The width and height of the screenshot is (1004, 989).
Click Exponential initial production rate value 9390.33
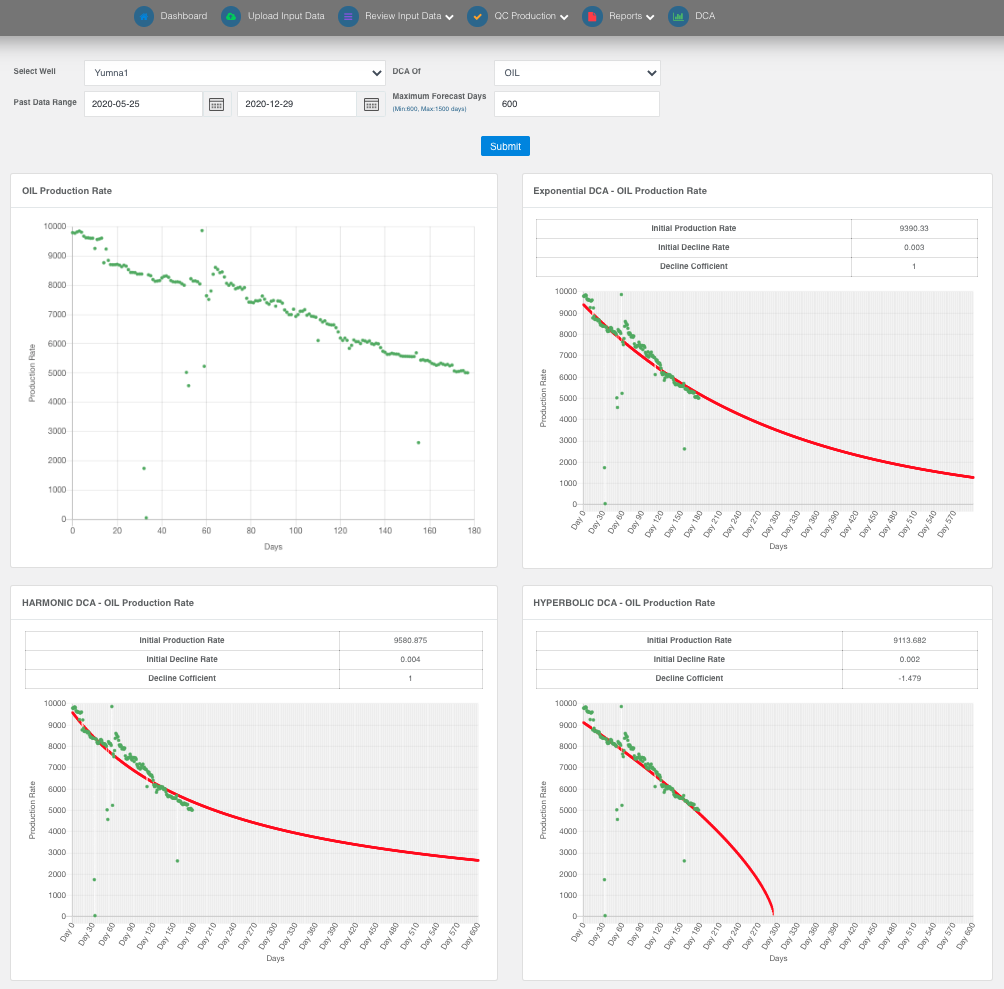pos(914,229)
